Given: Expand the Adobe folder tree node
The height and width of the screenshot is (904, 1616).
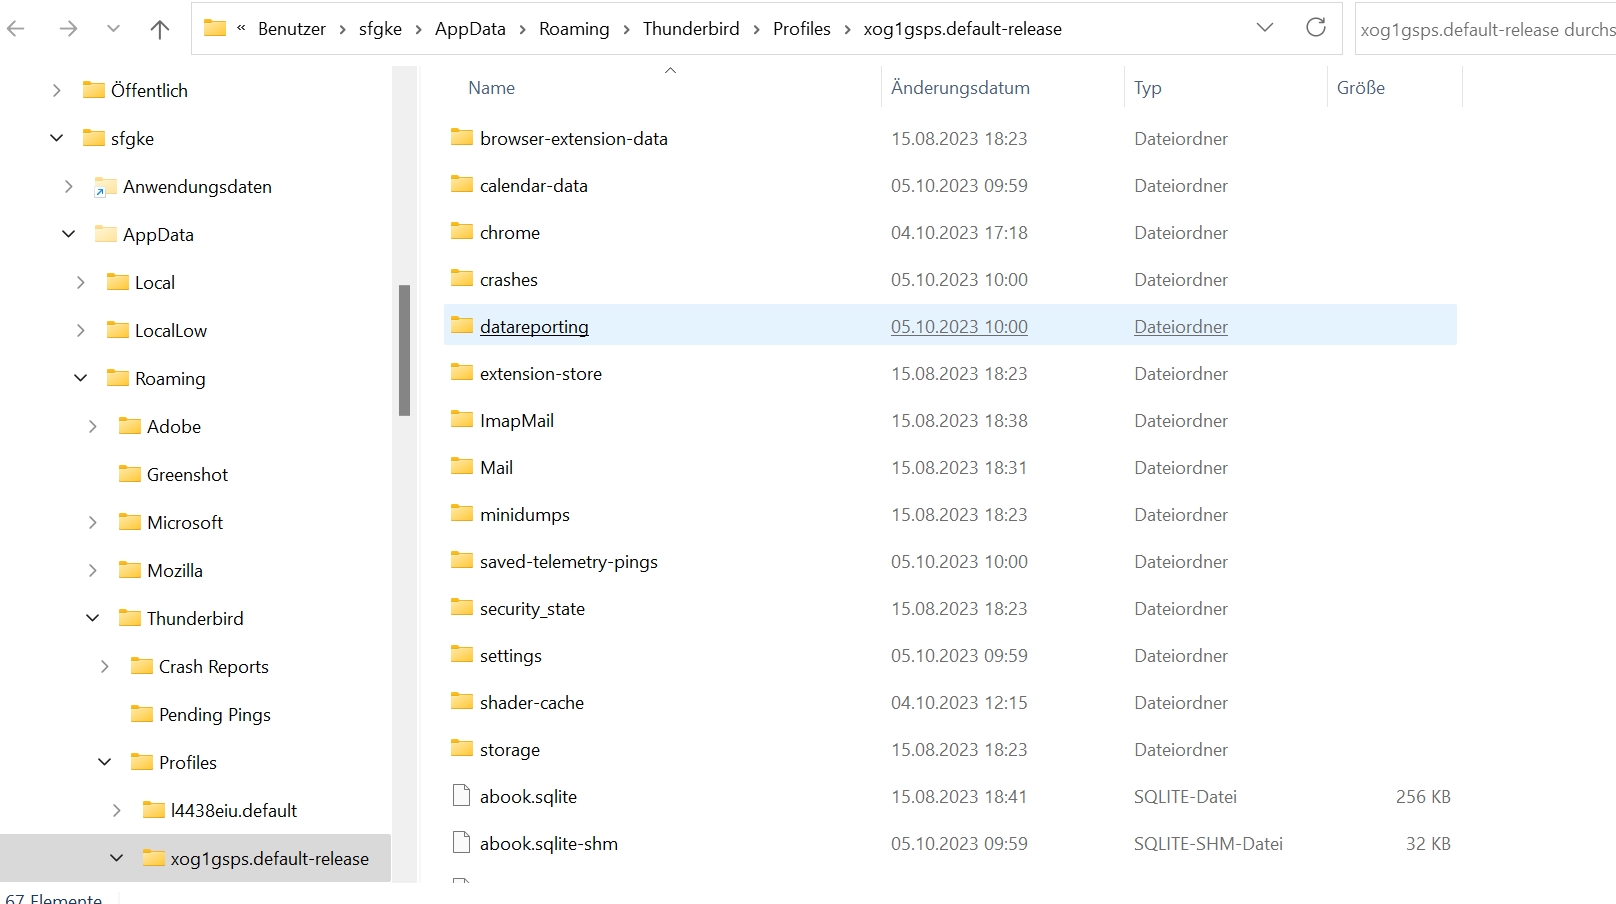Looking at the screenshot, I should pos(93,426).
